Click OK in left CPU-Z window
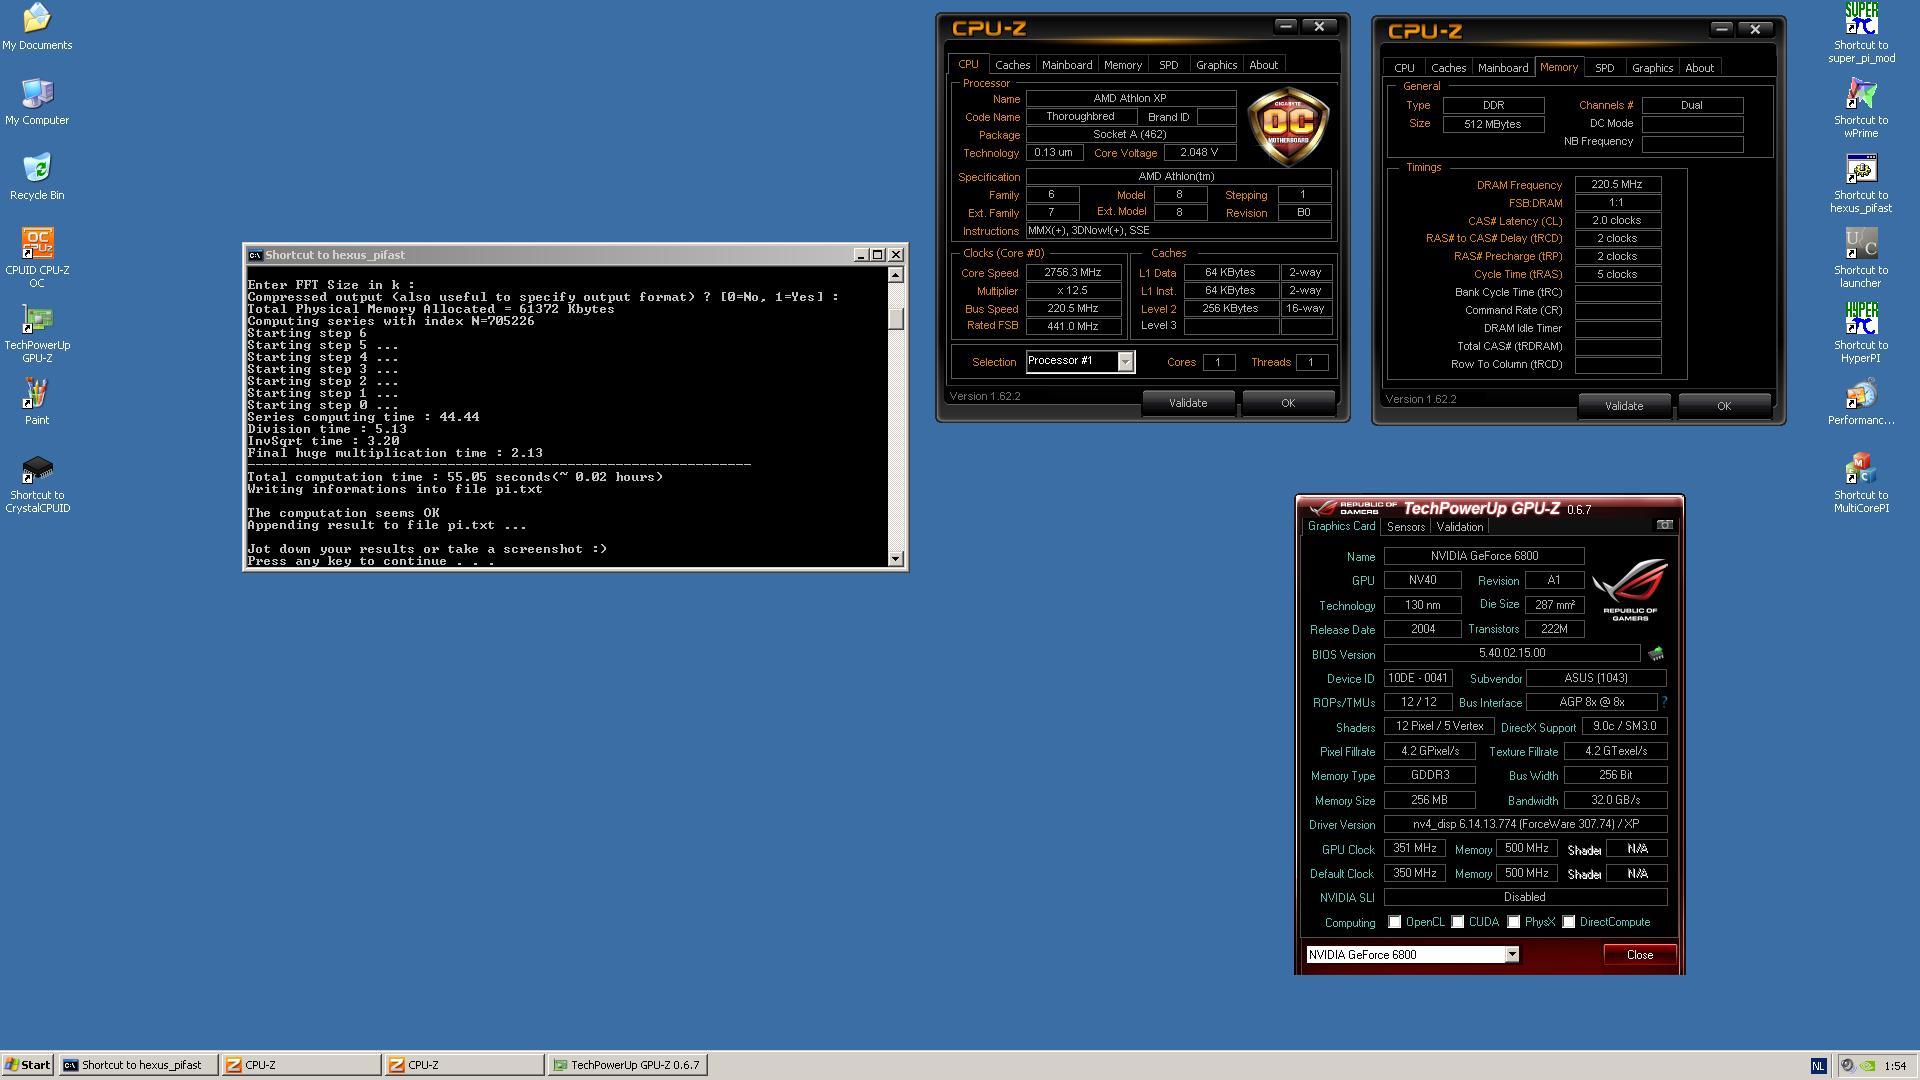The width and height of the screenshot is (1920, 1080). pyautogui.click(x=1287, y=403)
